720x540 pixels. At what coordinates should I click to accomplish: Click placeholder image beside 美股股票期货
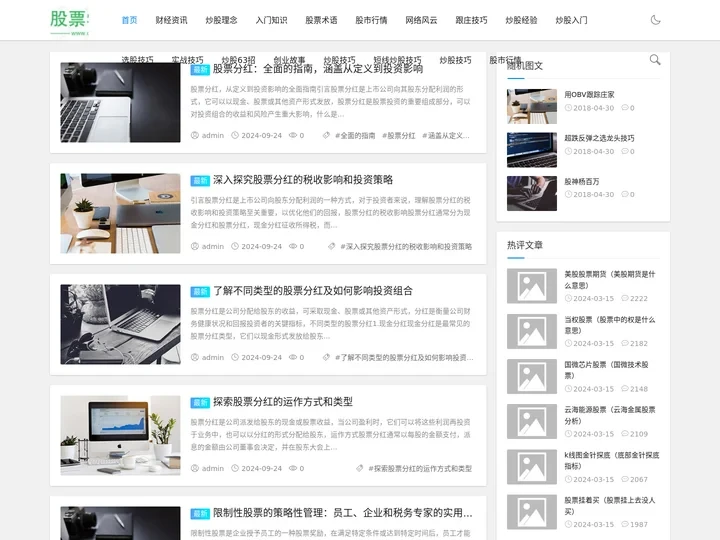pyautogui.click(x=532, y=286)
